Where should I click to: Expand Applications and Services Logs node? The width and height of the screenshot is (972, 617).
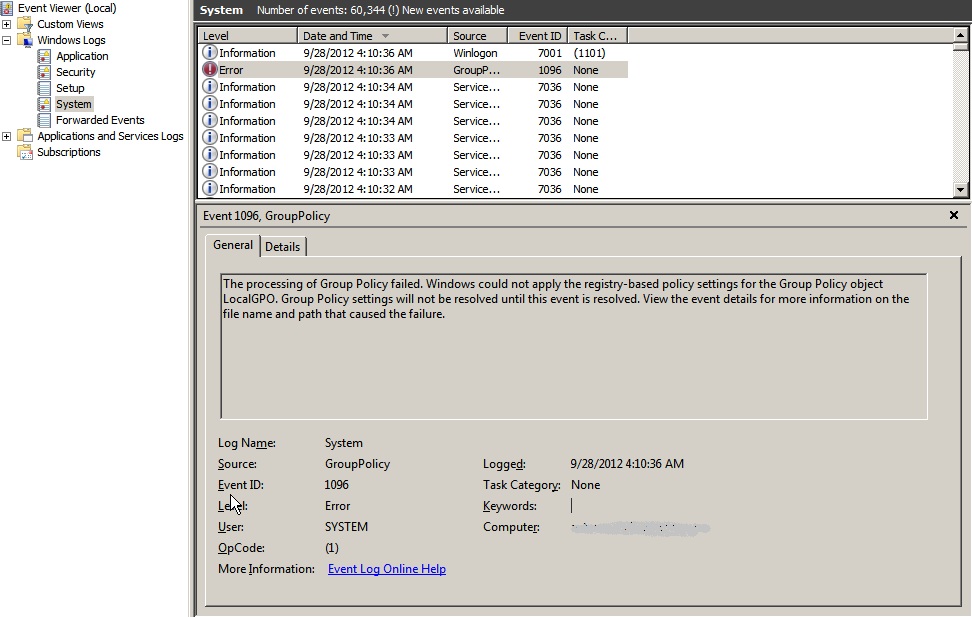pyautogui.click(x=6, y=136)
